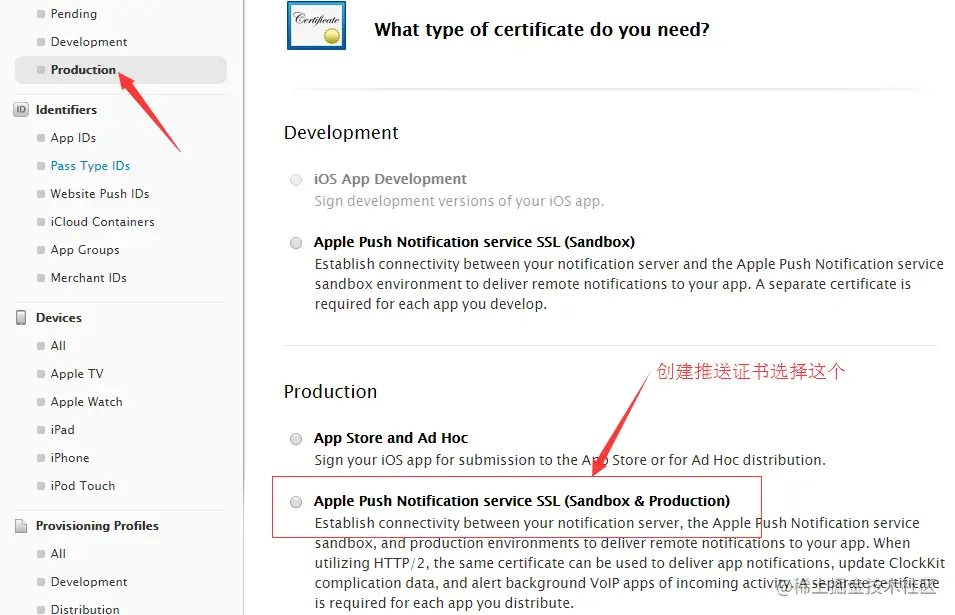The width and height of the screenshot is (955, 615).
Task: Open iCloud Containers in sidebar
Action: [102, 222]
